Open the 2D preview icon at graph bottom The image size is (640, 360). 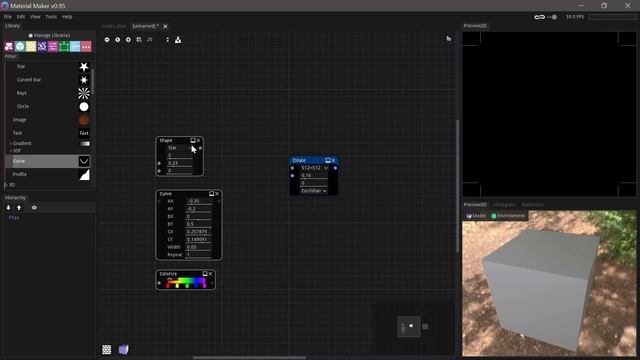(x=107, y=349)
